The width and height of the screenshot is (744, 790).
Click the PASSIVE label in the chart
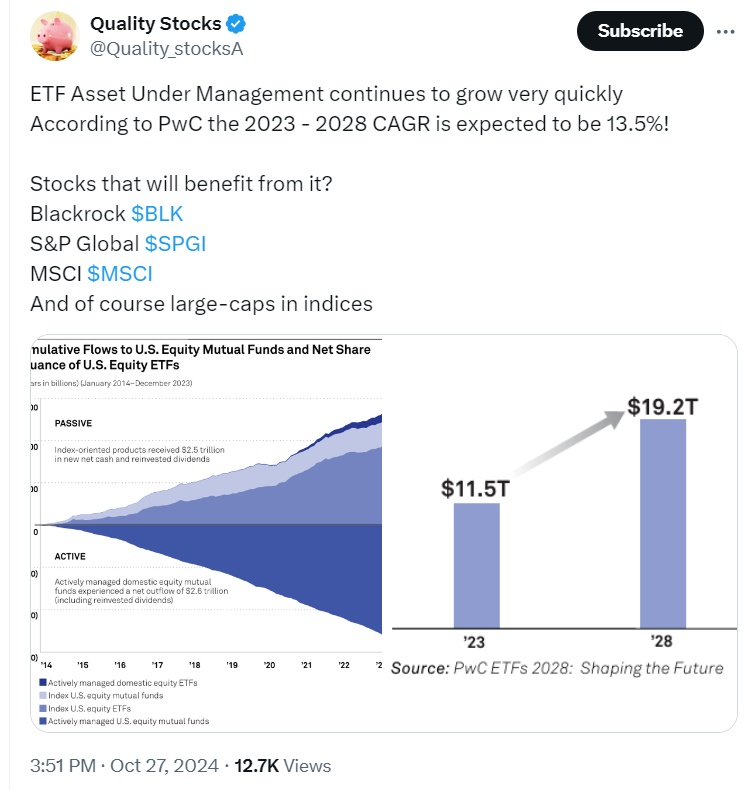tap(76, 424)
